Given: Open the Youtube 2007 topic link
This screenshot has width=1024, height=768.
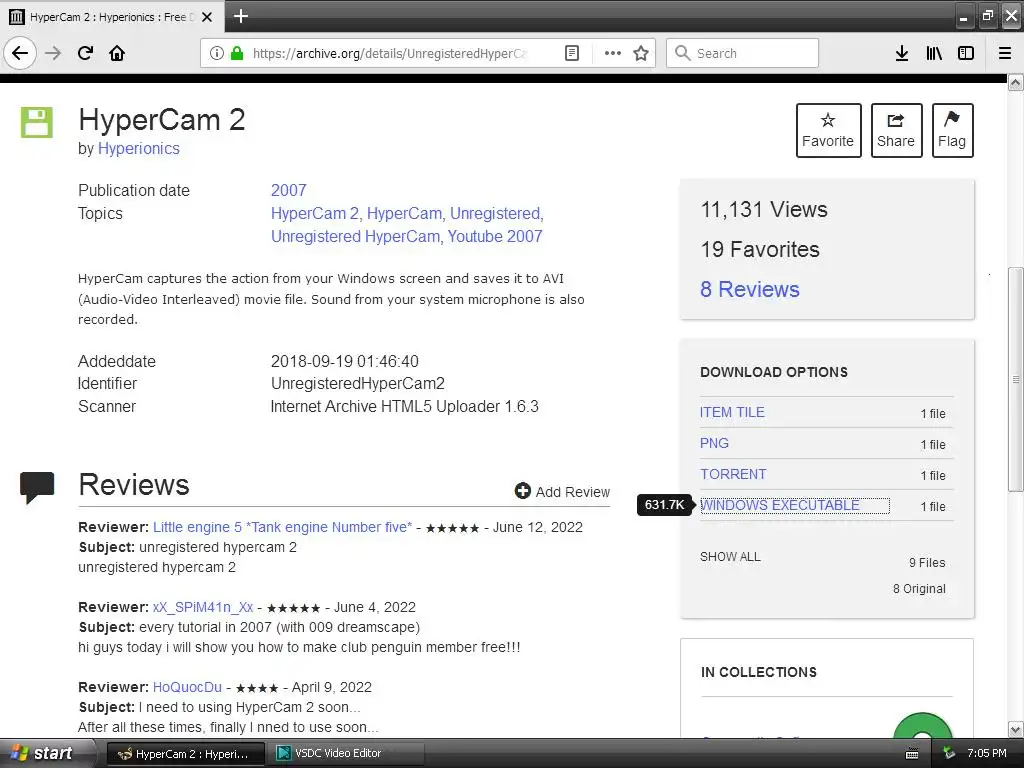Looking at the screenshot, I should [x=495, y=236].
